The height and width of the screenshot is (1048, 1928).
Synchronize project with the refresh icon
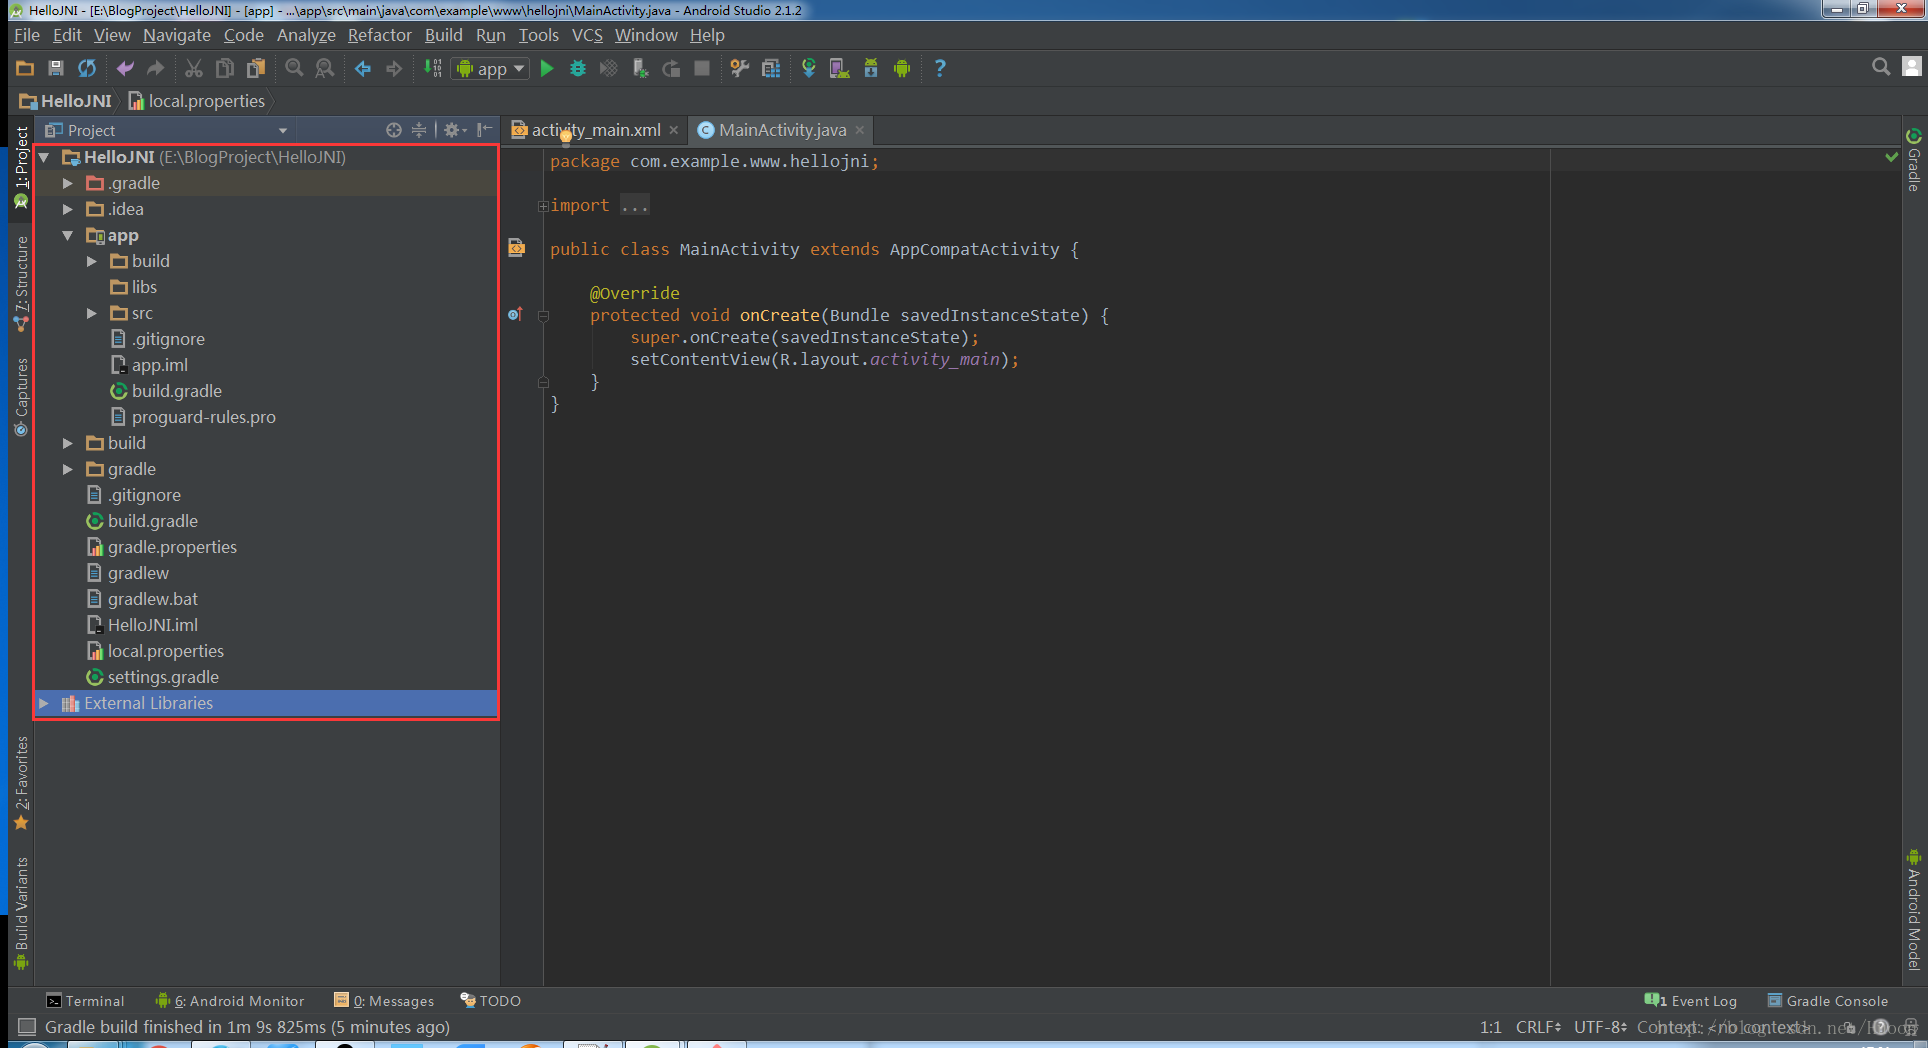point(87,68)
